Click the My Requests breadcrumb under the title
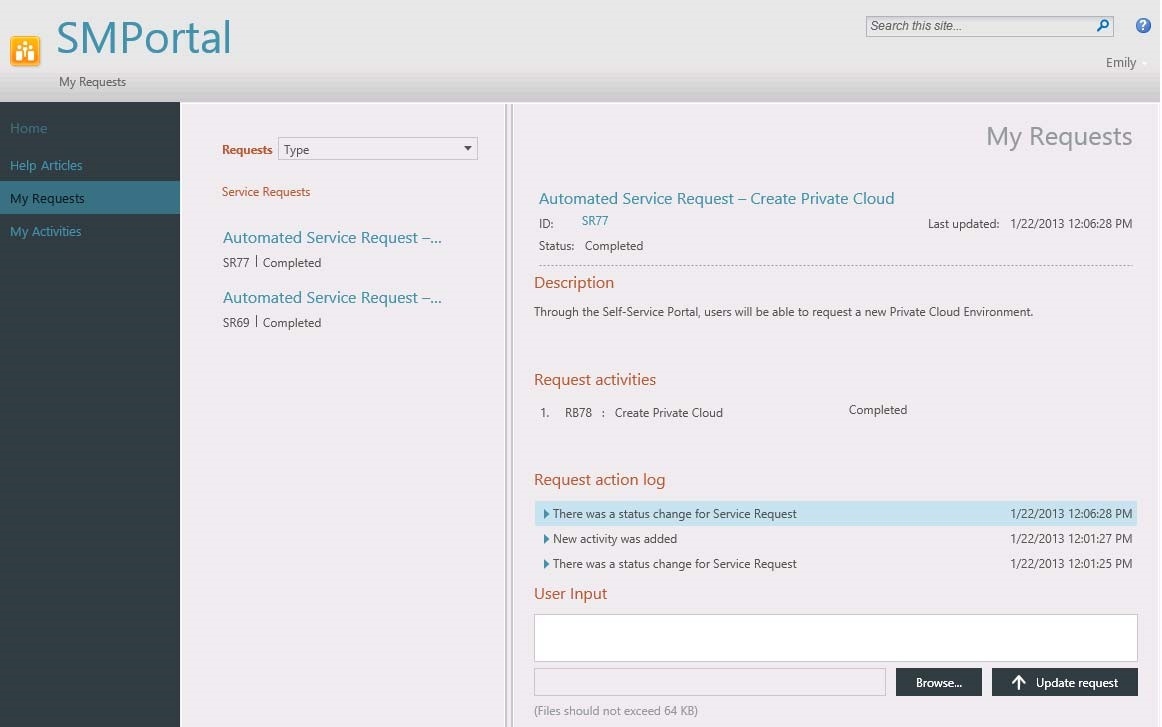This screenshot has width=1162, height=727. [93, 82]
